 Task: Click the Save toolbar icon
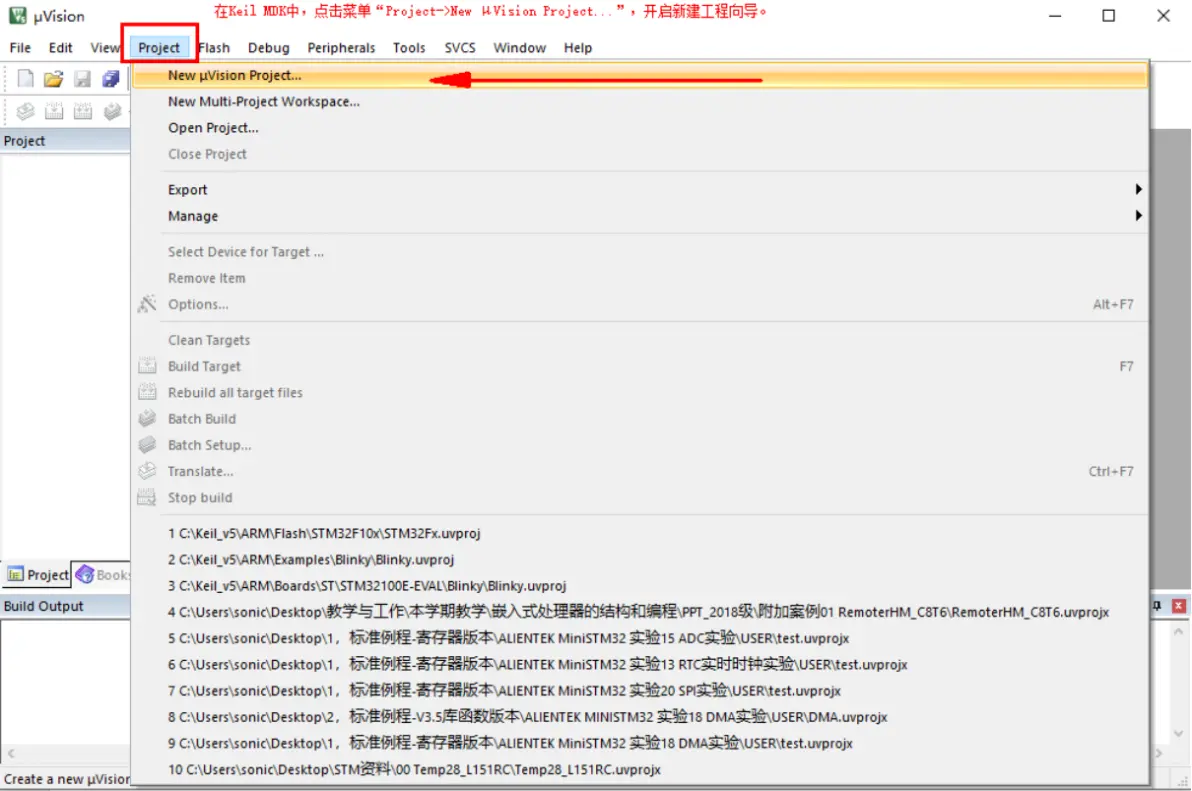82,78
